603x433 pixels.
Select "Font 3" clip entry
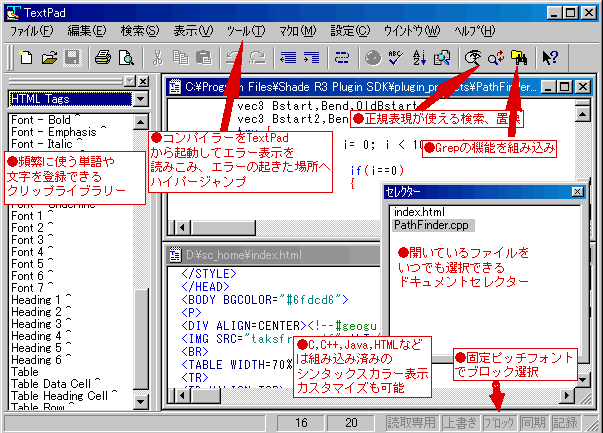[32, 240]
